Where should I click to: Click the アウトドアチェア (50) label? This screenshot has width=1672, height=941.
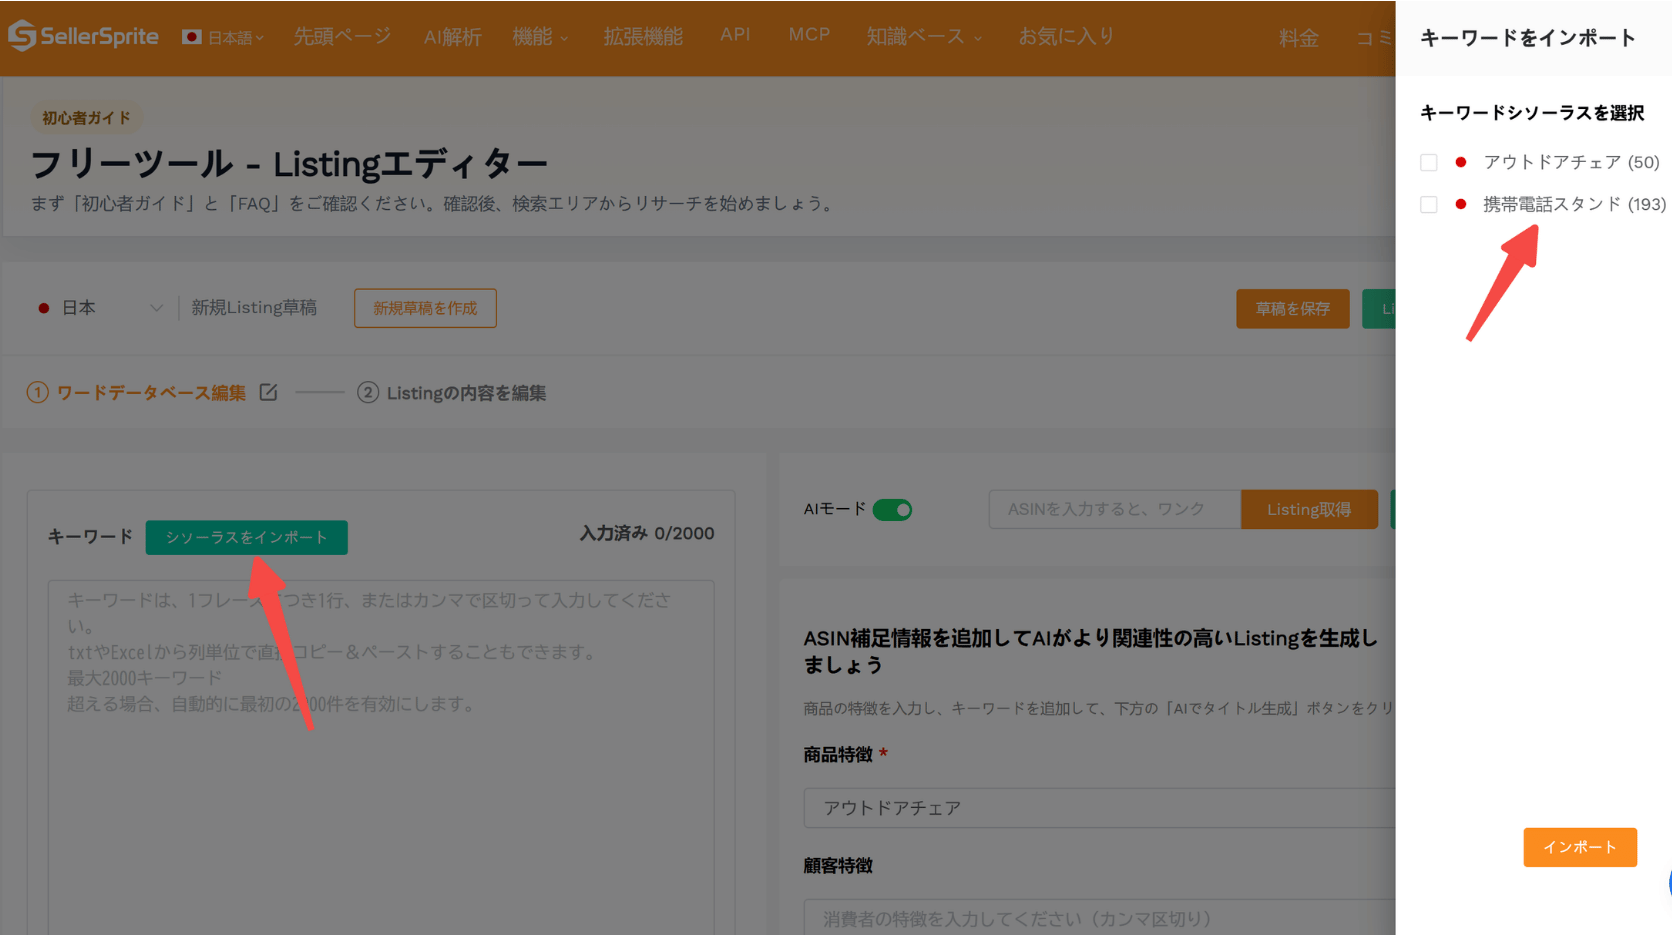tap(1571, 162)
